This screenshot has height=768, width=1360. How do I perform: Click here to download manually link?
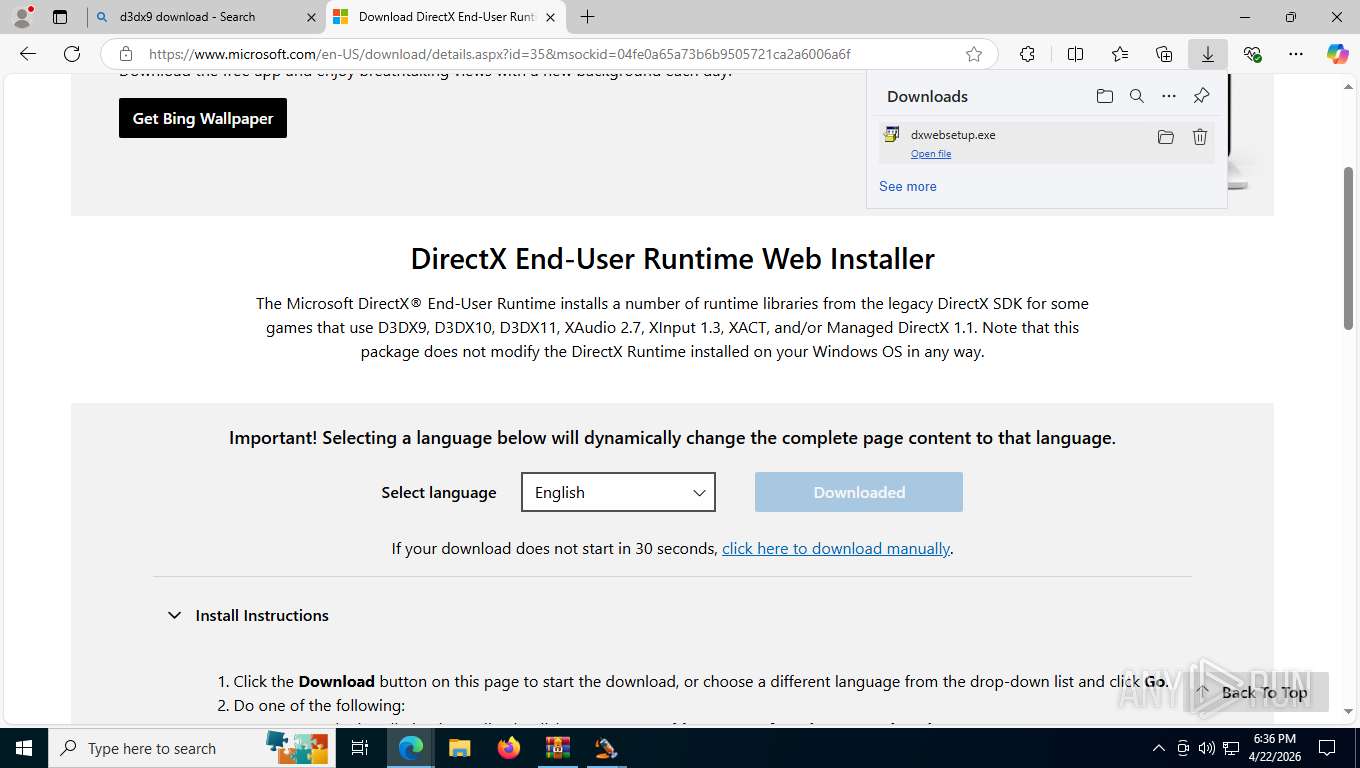[x=836, y=548]
